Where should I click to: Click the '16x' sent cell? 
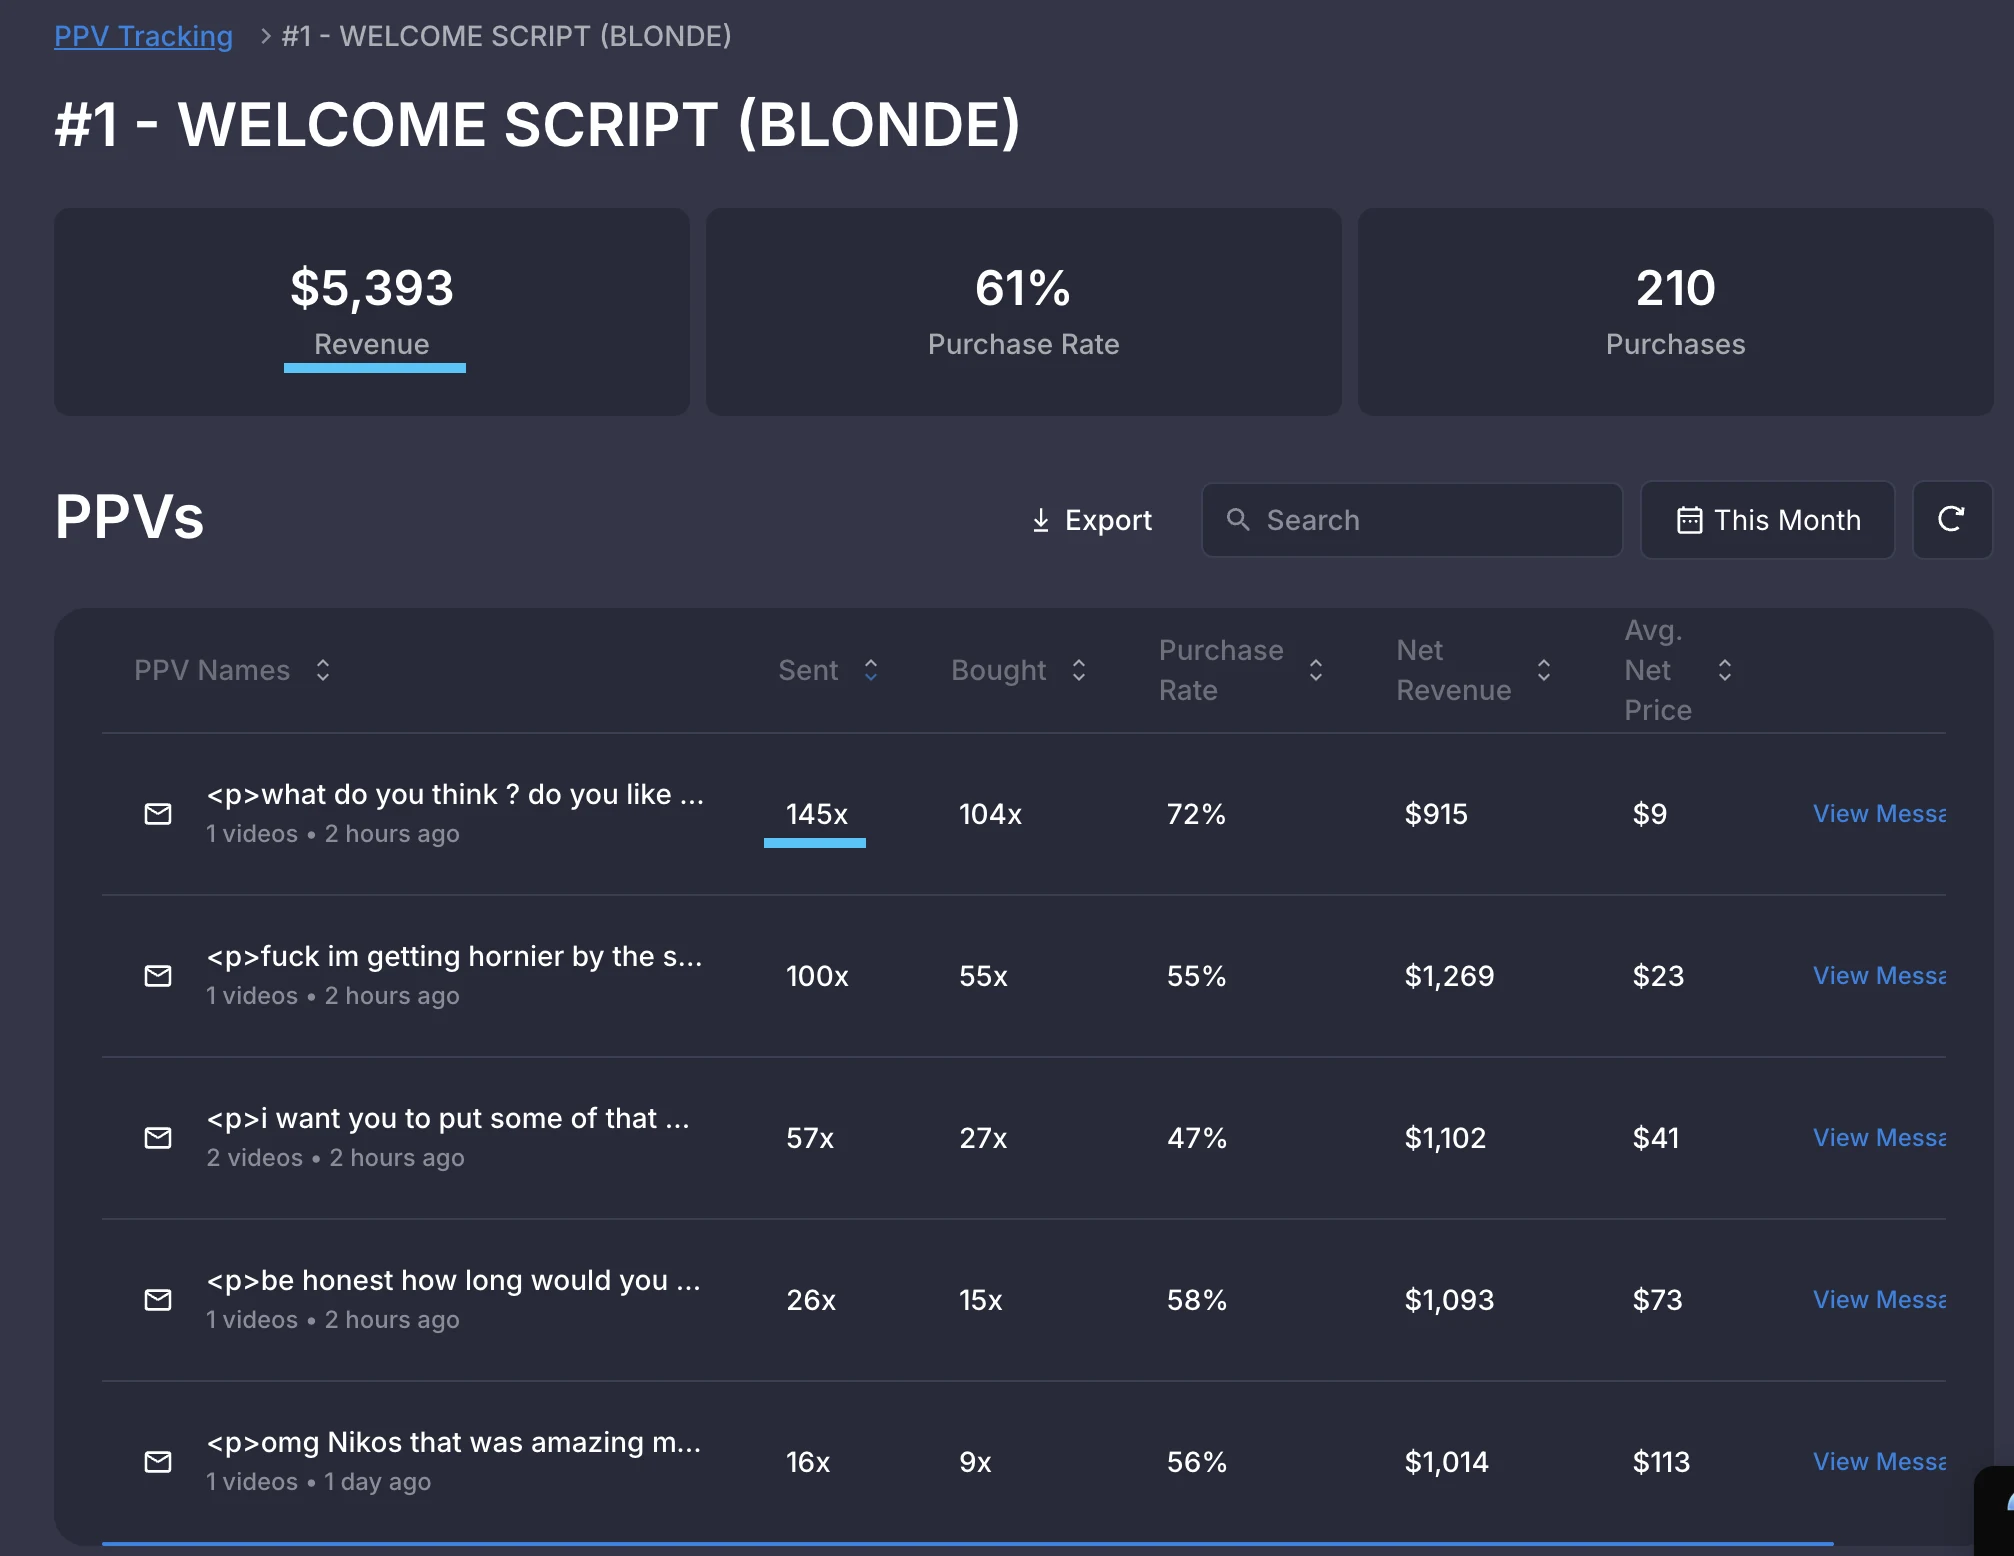pyautogui.click(x=808, y=1462)
